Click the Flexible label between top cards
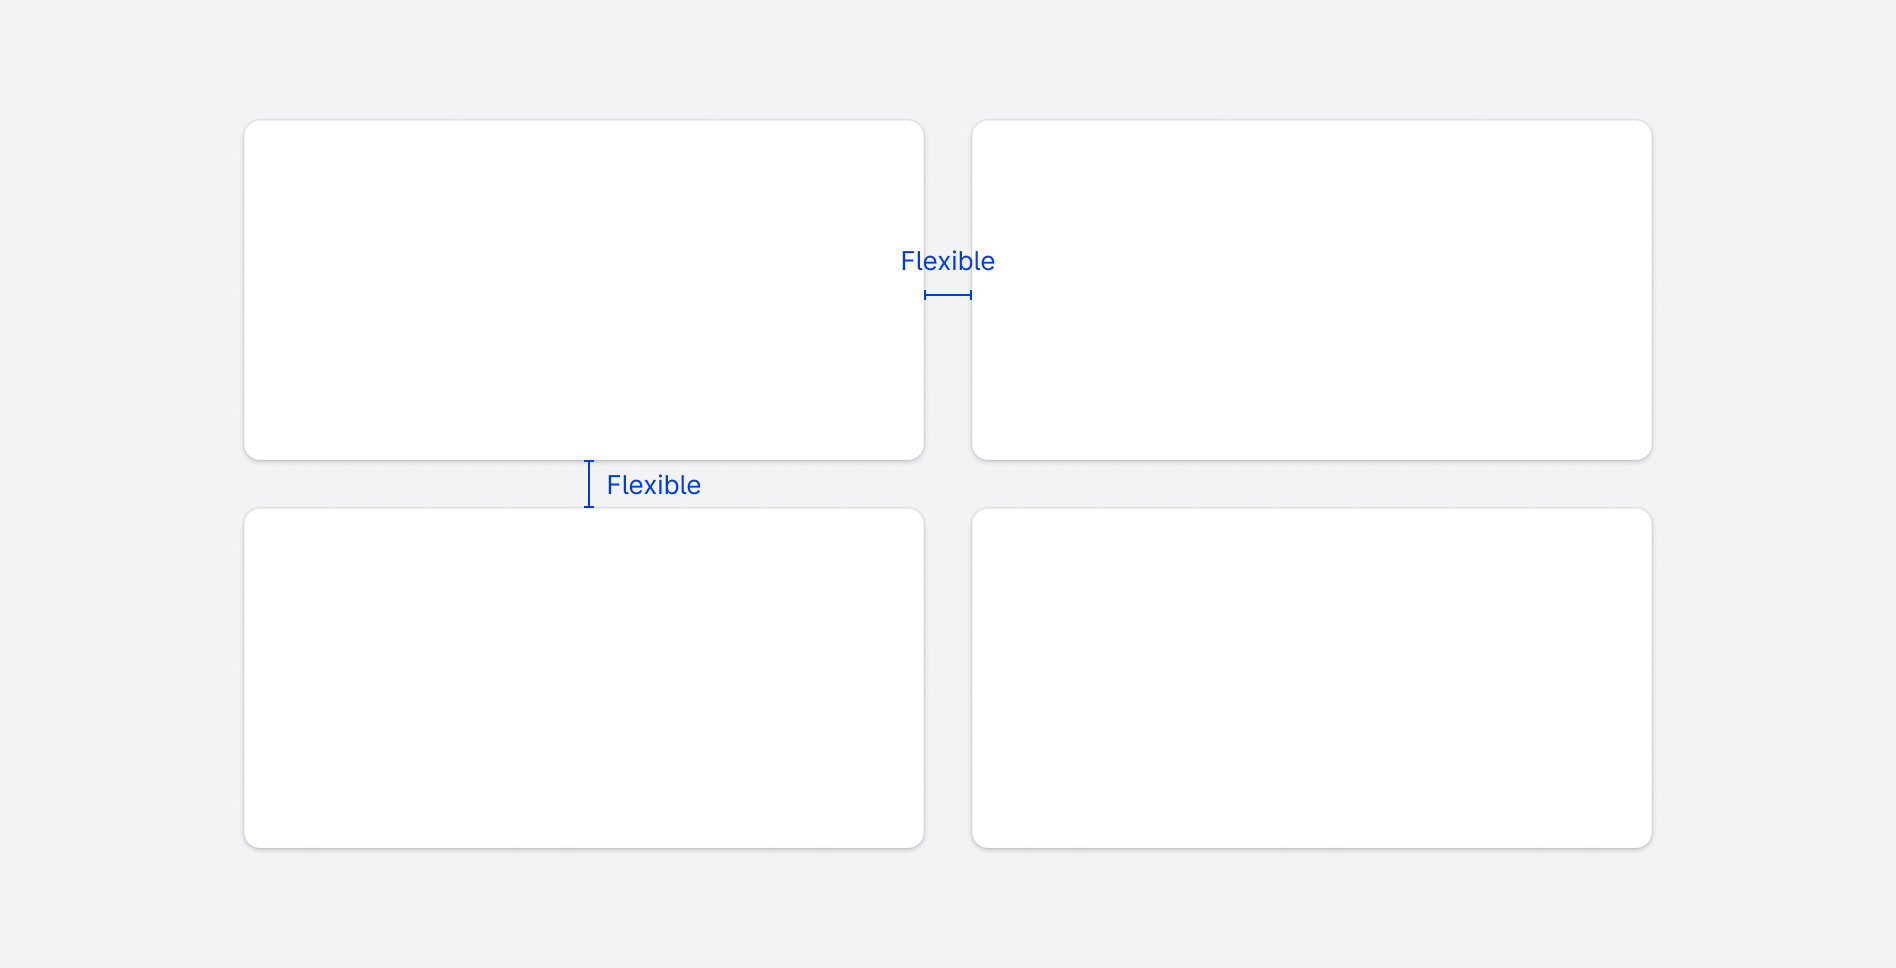Image resolution: width=1896 pixels, height=968 pixels. [947, 261]
